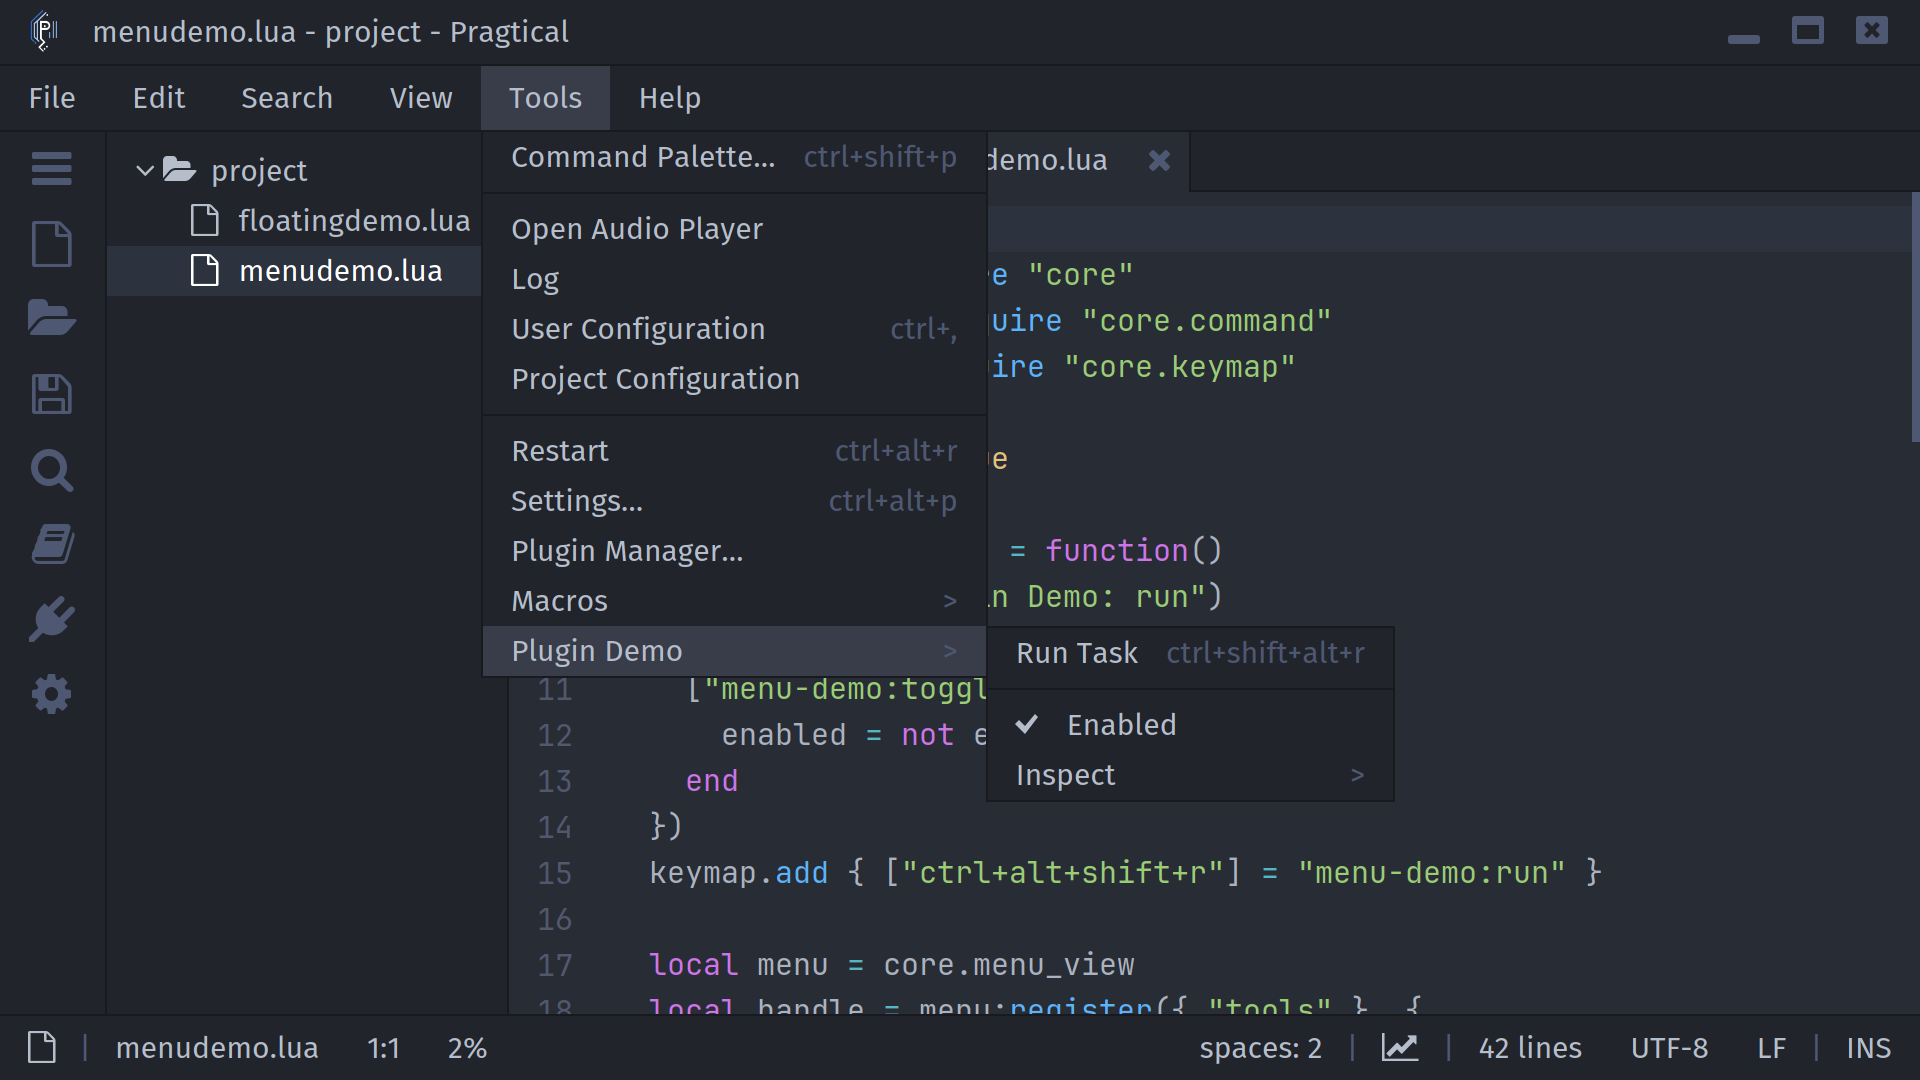Open User Configuration

(734, 329)
